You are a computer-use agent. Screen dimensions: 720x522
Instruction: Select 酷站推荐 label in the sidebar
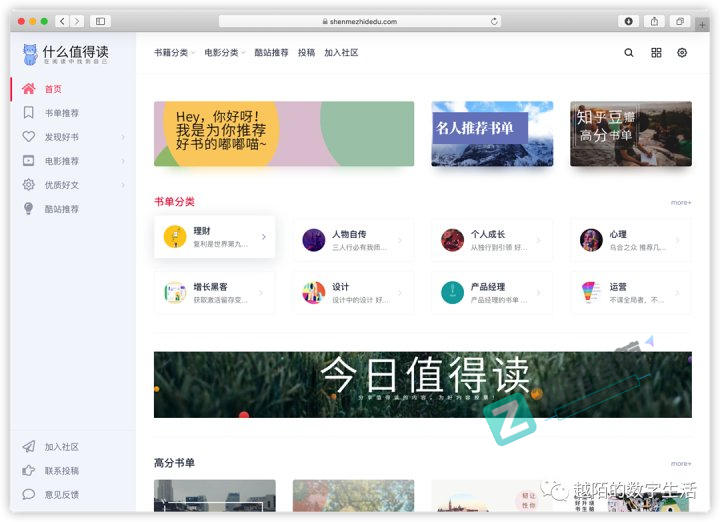62,209
